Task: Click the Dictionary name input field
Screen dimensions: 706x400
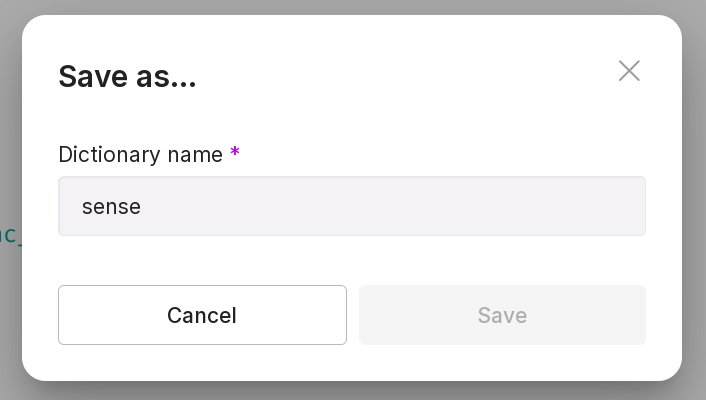Action: [x=351, y=207]
